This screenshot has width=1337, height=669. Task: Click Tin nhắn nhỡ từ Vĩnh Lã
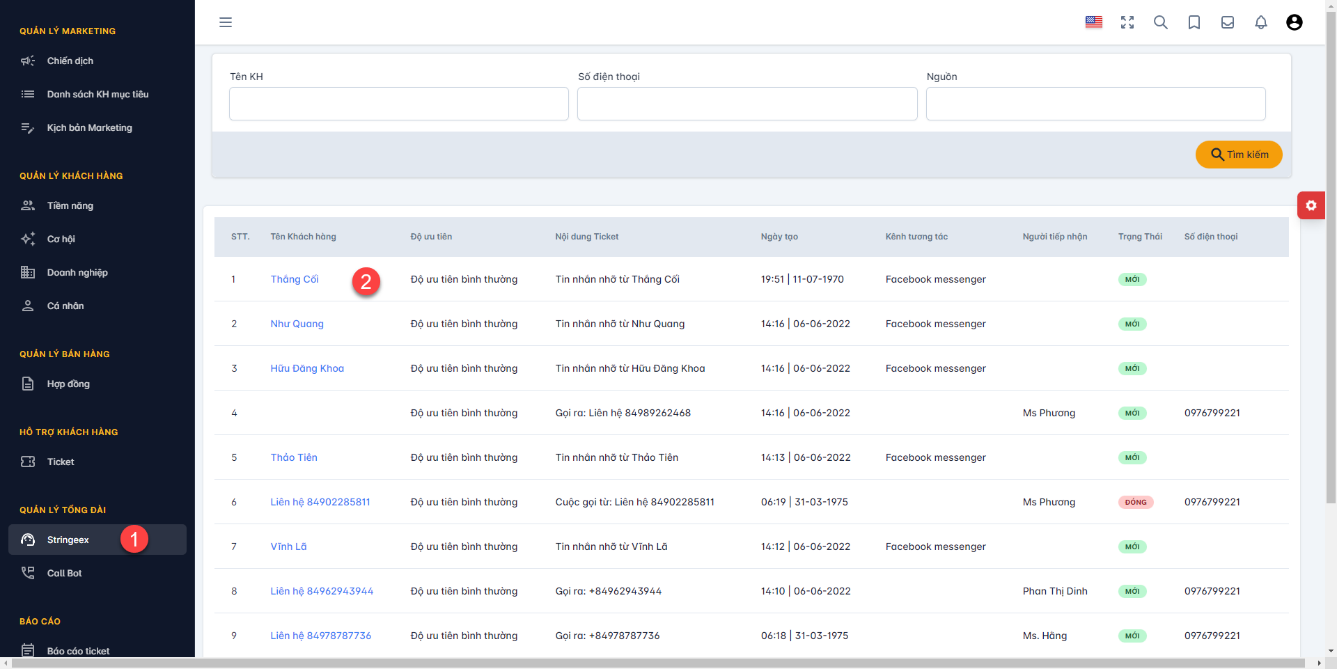tap(611, 546)
